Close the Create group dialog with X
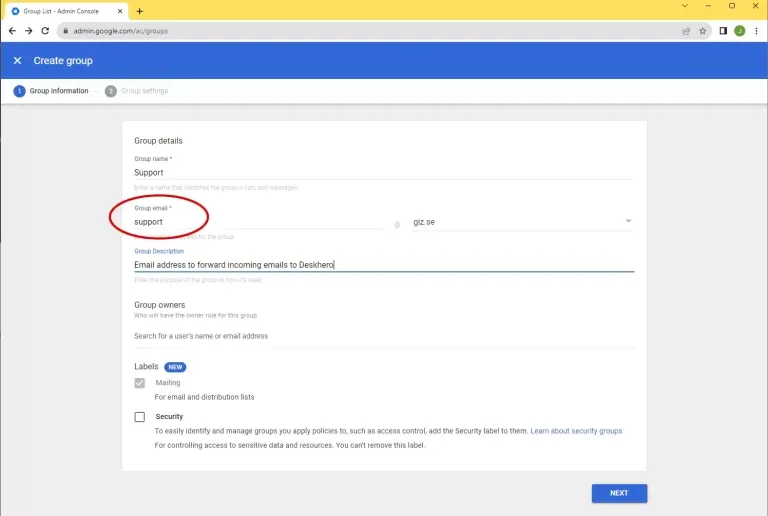The height and width of the screenshot is (516, 768). point(18,60)
